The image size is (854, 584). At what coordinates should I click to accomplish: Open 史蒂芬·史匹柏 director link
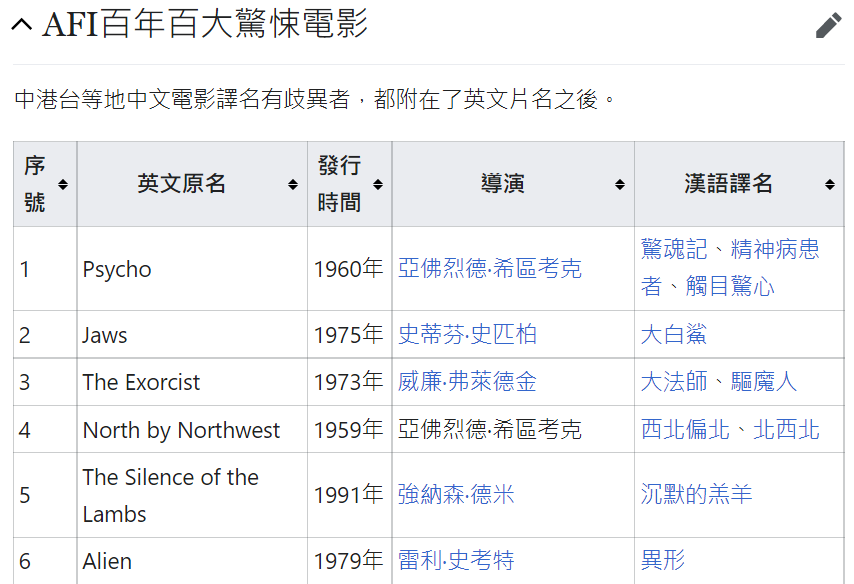467,334
